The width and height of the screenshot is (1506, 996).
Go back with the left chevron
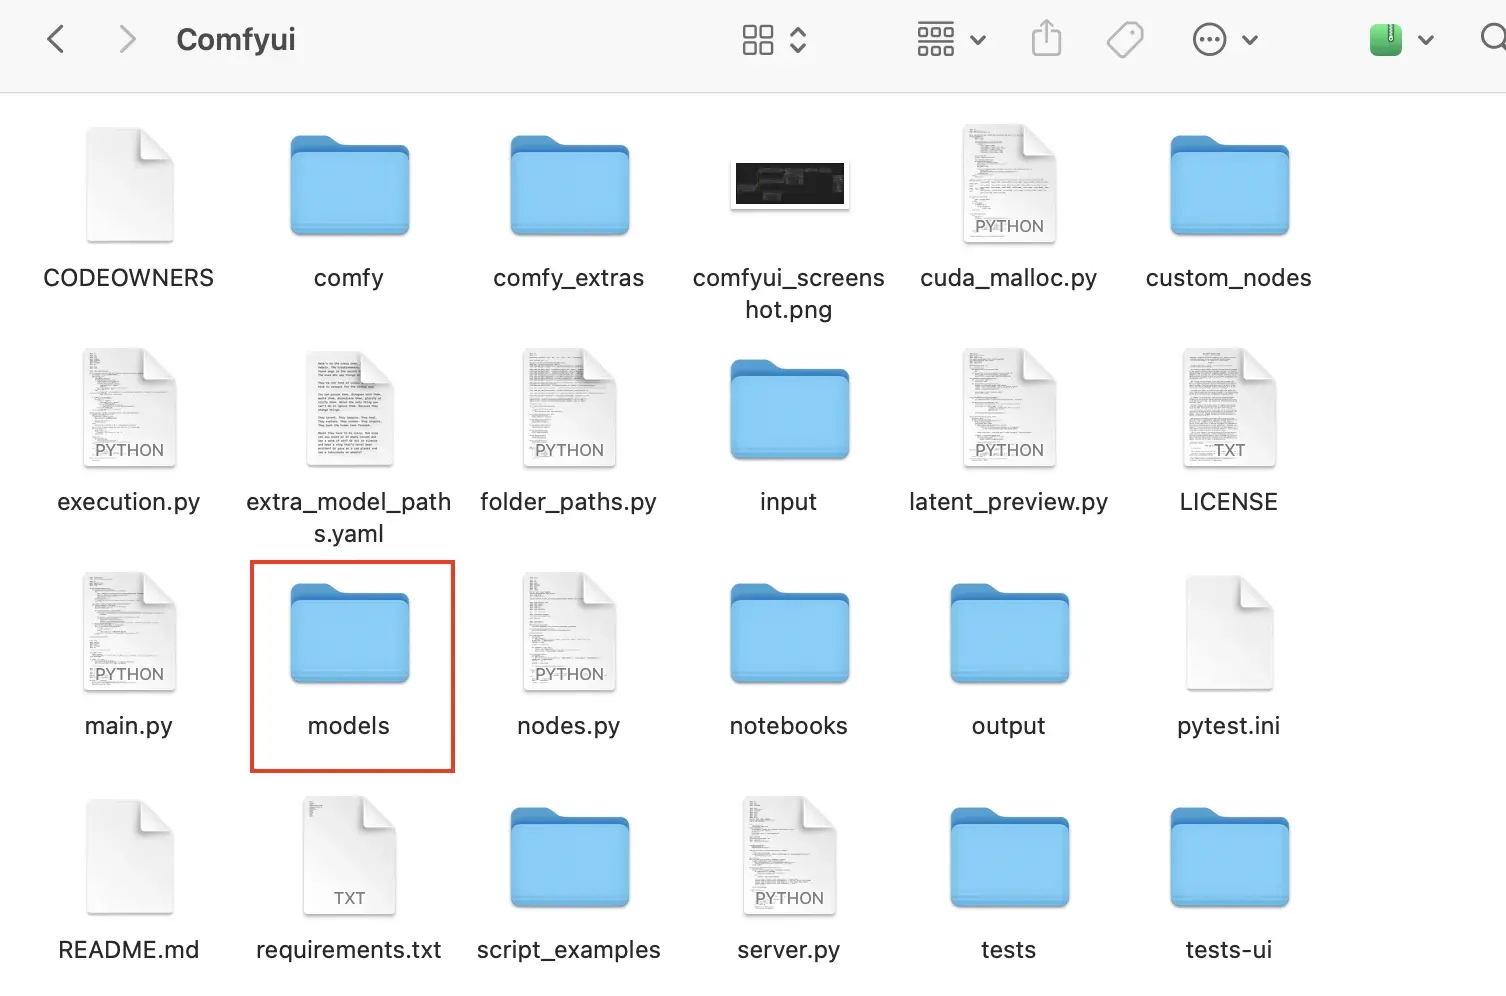click(x=56, y=40)
